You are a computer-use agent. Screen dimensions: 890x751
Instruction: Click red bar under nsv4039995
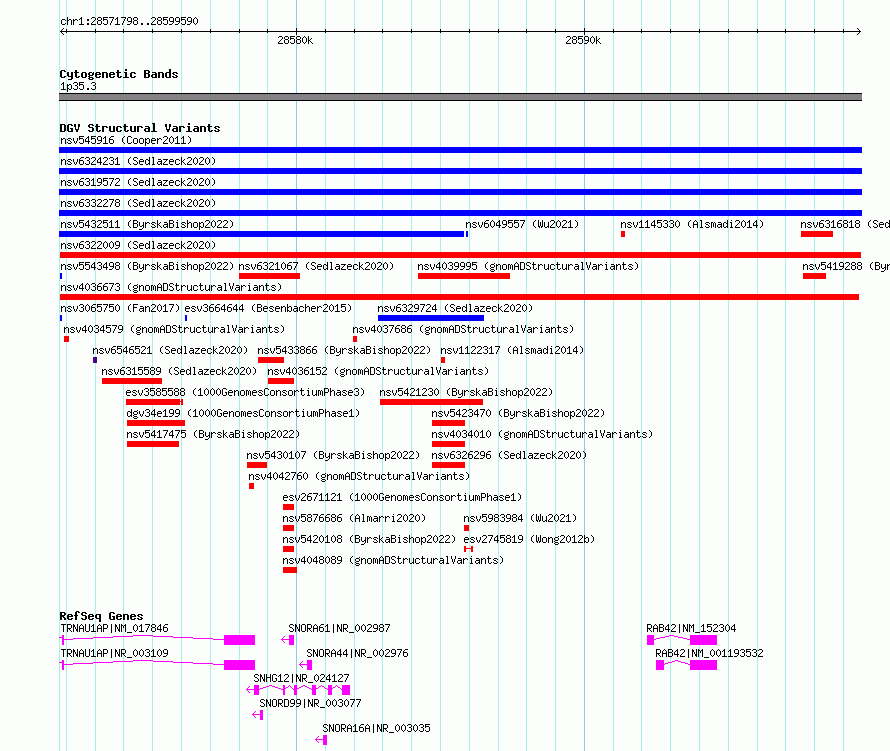coord(464,276)
